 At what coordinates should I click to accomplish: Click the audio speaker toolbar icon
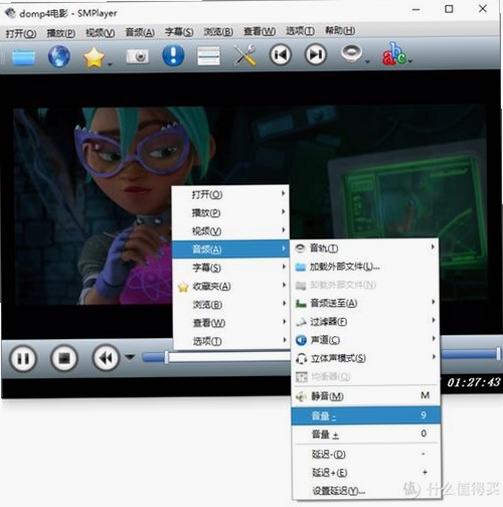coord(352,53)
